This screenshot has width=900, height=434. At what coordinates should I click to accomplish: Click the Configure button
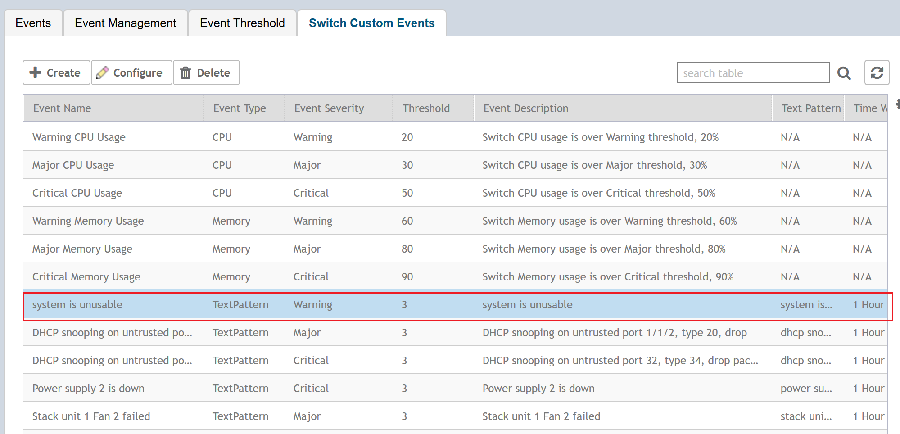tap(129, 73)
